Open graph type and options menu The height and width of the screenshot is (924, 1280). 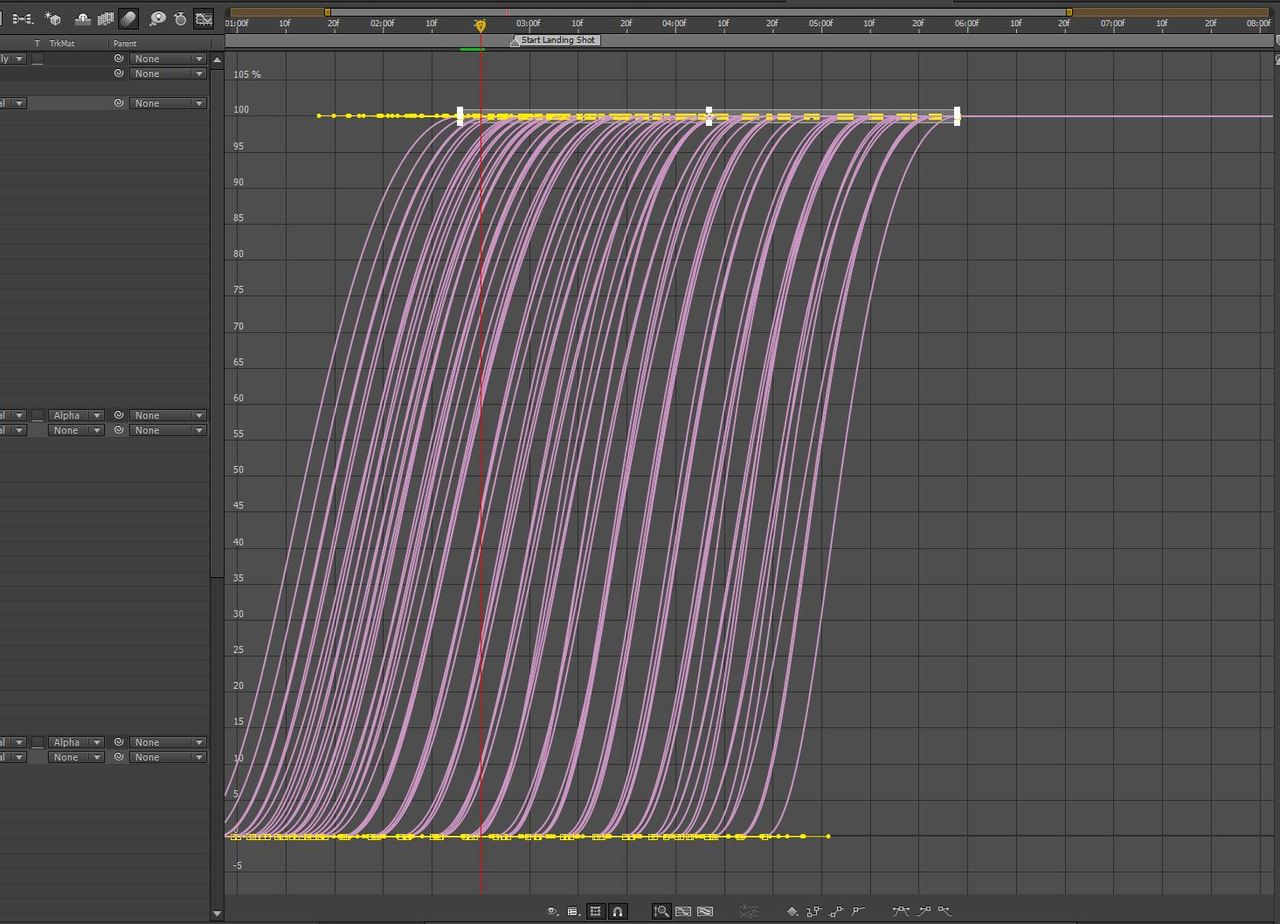point(573,911)
